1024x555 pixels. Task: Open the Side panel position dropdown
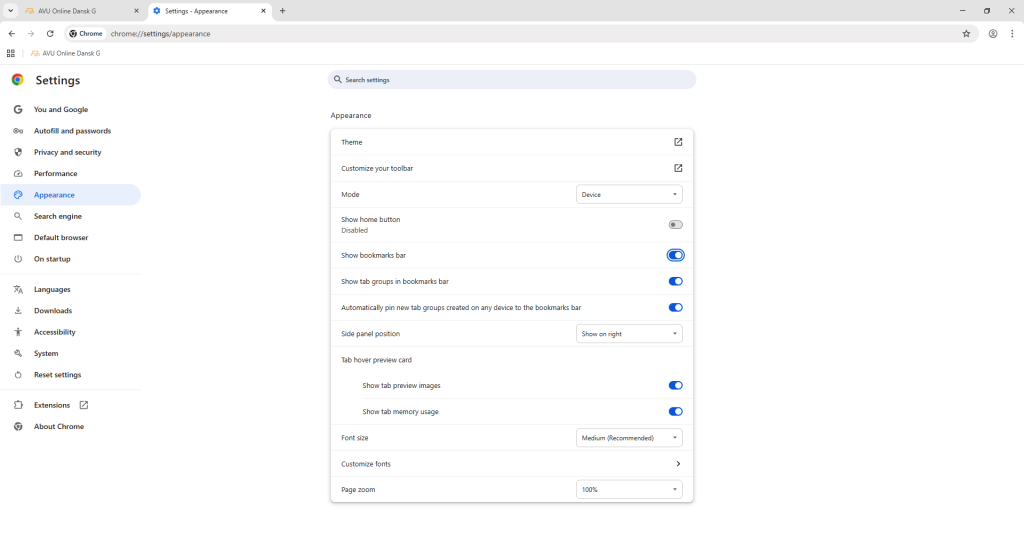[629, 334]
